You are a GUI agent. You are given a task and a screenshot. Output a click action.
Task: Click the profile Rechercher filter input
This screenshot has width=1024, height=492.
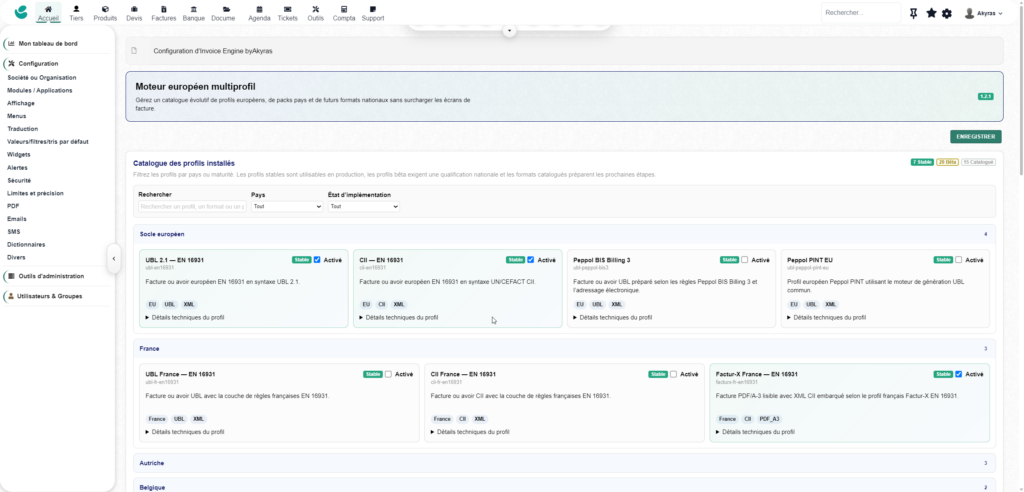(x=193, y=206)
